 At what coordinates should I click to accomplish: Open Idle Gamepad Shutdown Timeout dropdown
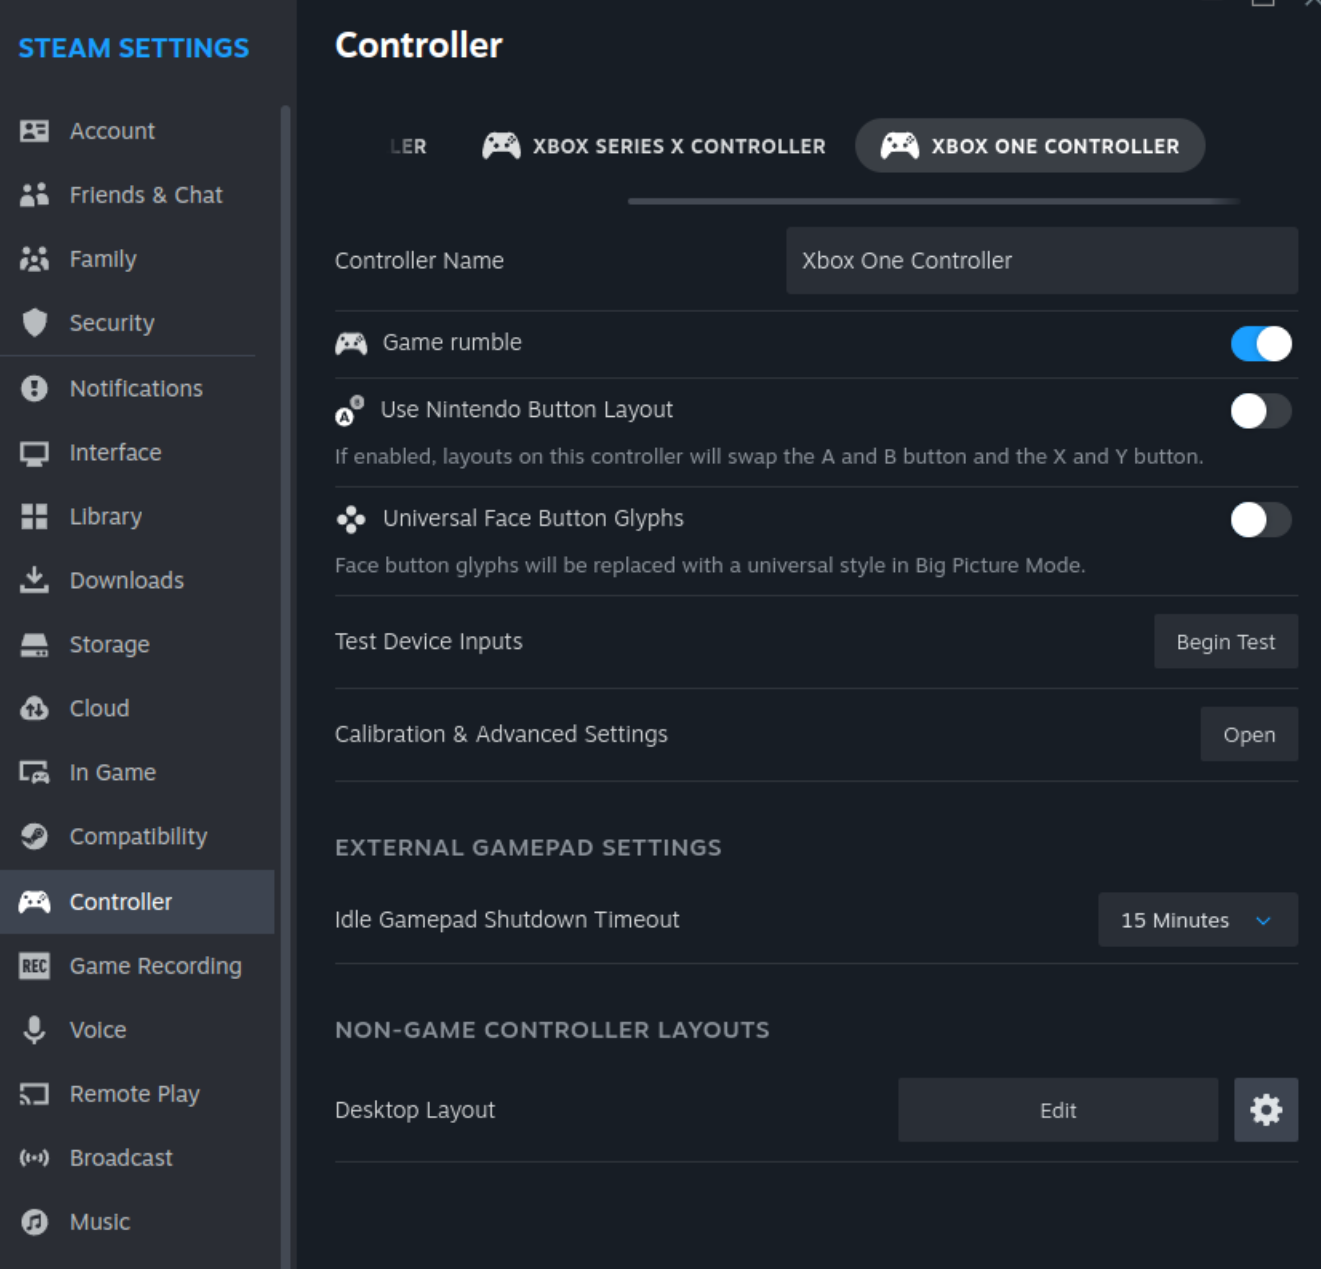tap(1198, 920)
